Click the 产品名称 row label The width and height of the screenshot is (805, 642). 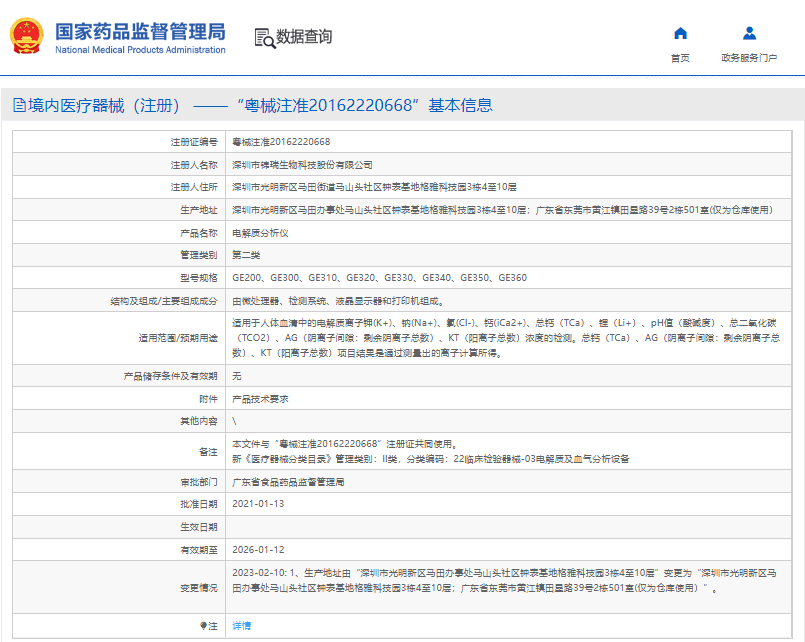tap(199, 233)
